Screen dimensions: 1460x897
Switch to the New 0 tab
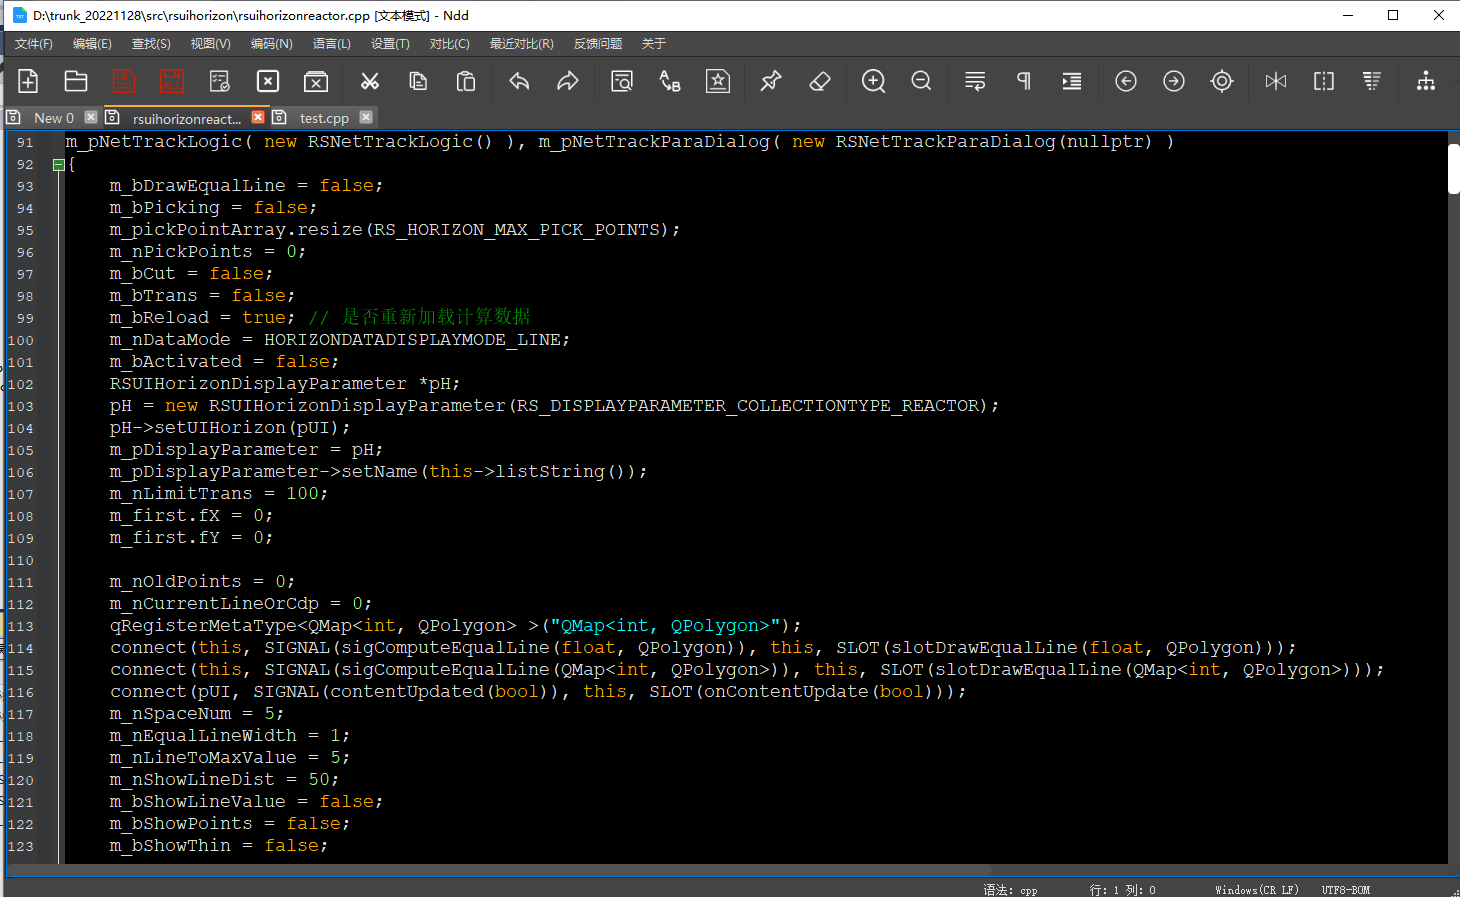53,118
